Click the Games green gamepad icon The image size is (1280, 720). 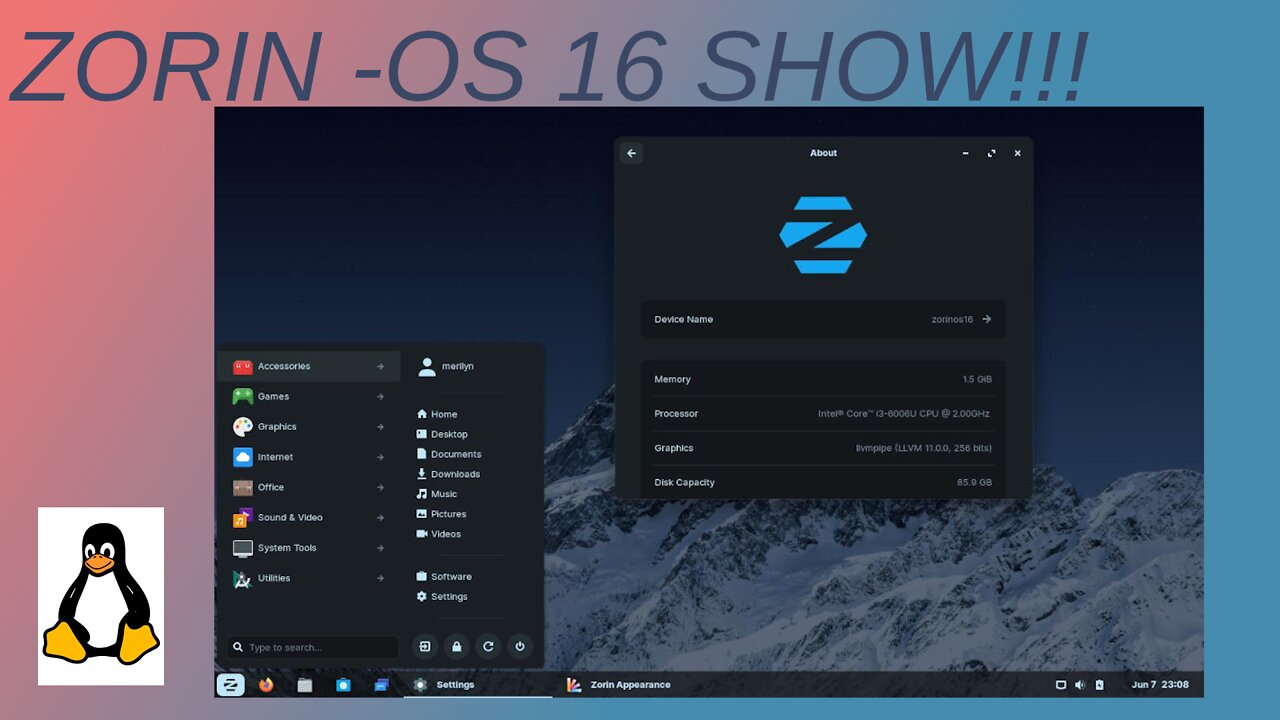click(243, 397)
